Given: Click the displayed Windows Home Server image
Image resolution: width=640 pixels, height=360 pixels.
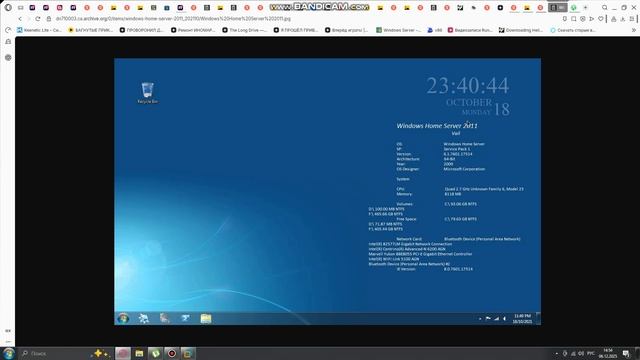Looking at the screenshot, I should 327,192.
